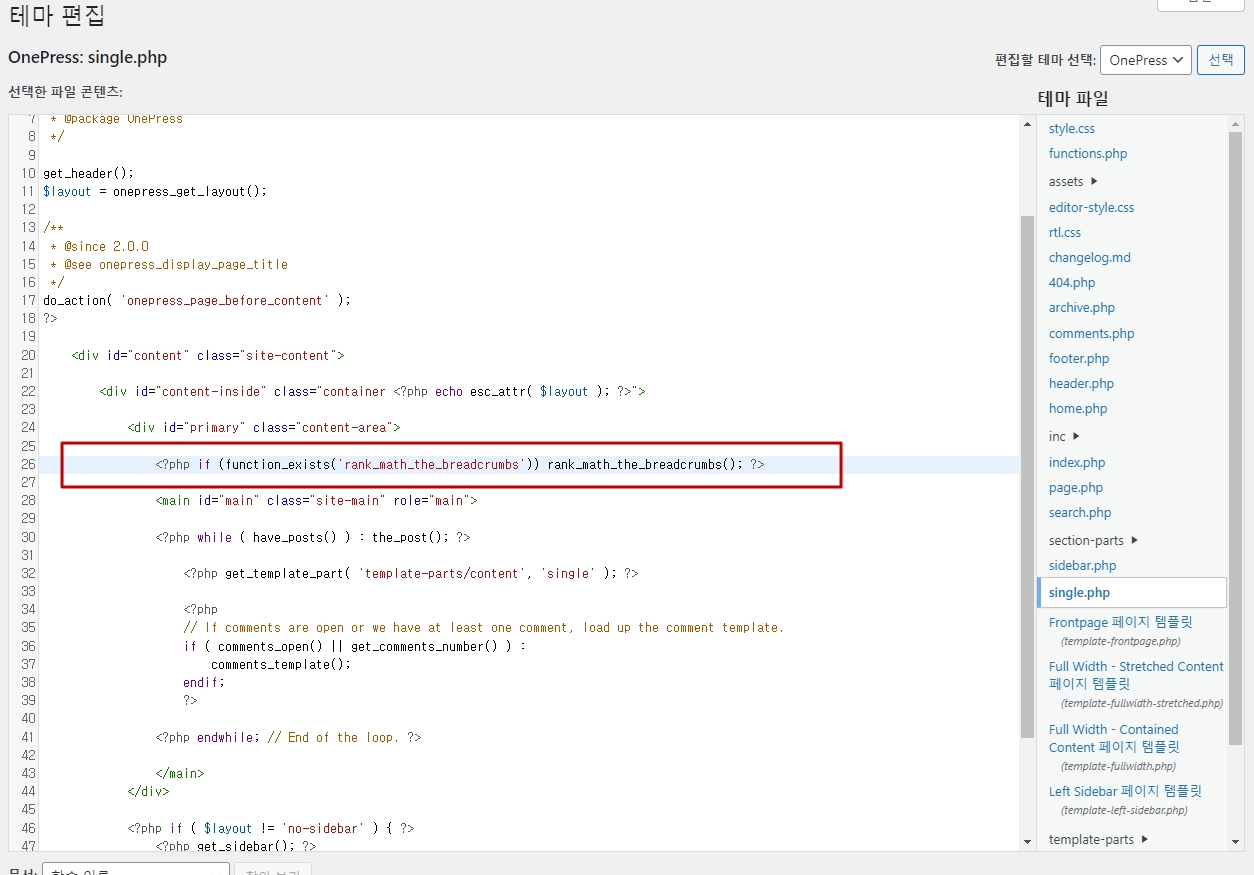Click the div id="content" code line
1254x875 pixels.
pyautogui.click(x=208, y=355)
